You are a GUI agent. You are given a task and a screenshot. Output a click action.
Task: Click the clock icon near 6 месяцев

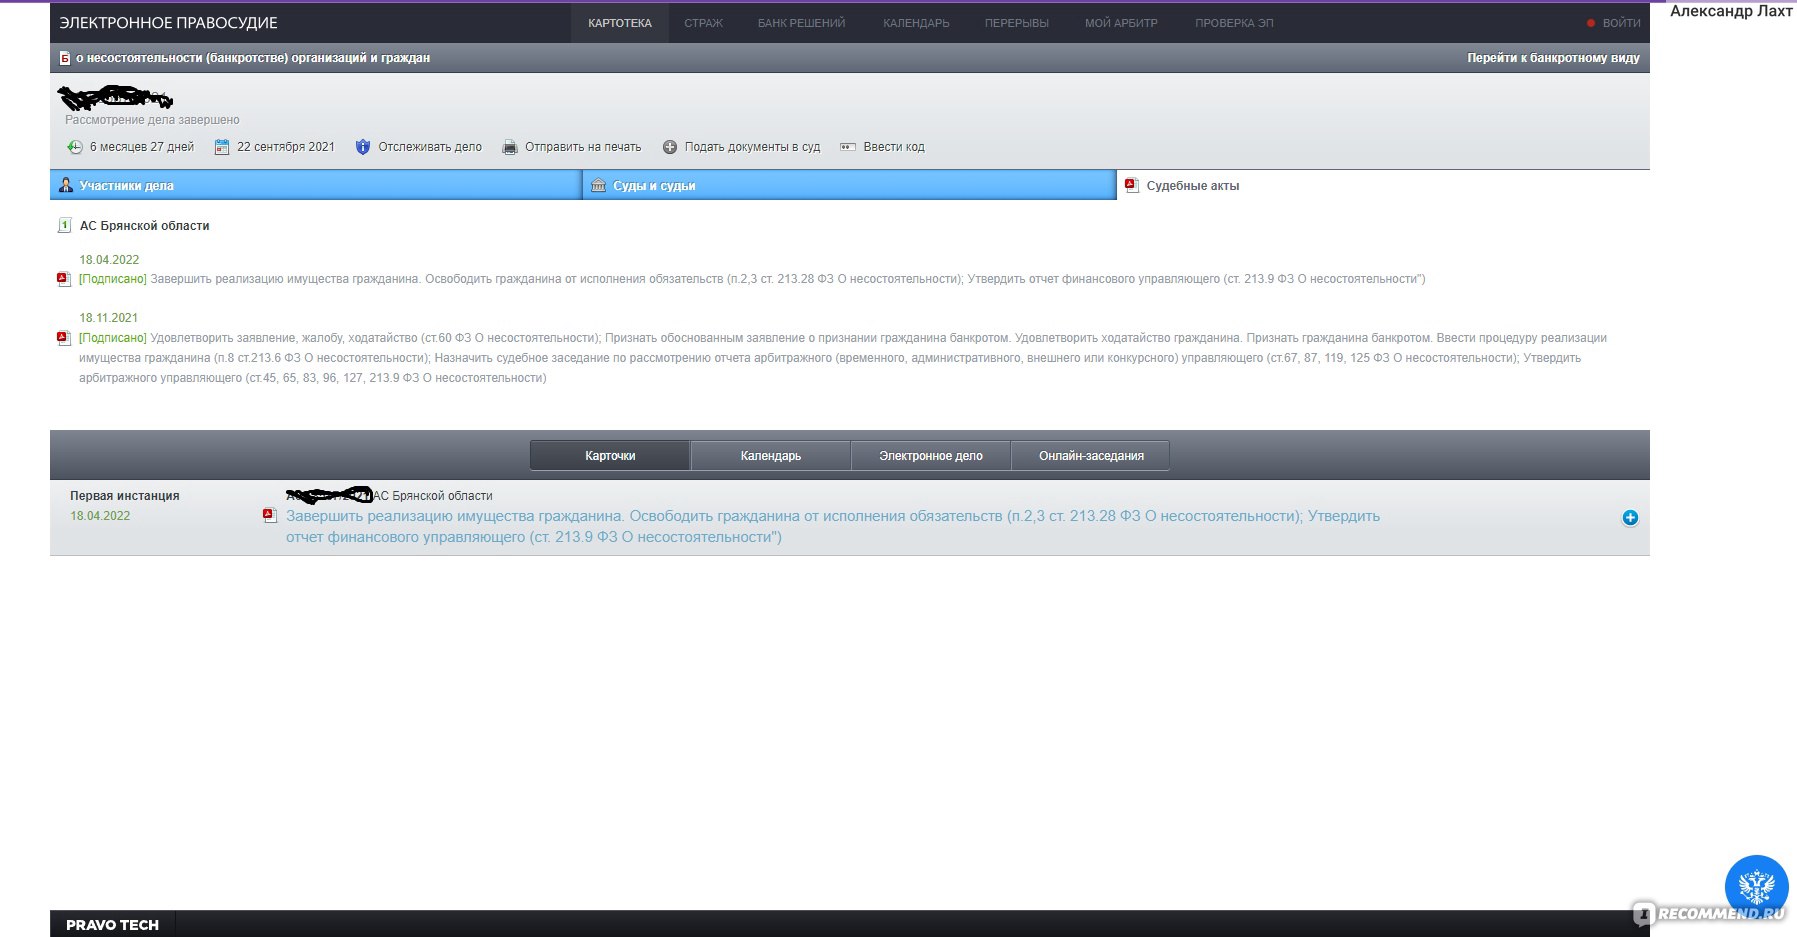(x=75, y=147)
